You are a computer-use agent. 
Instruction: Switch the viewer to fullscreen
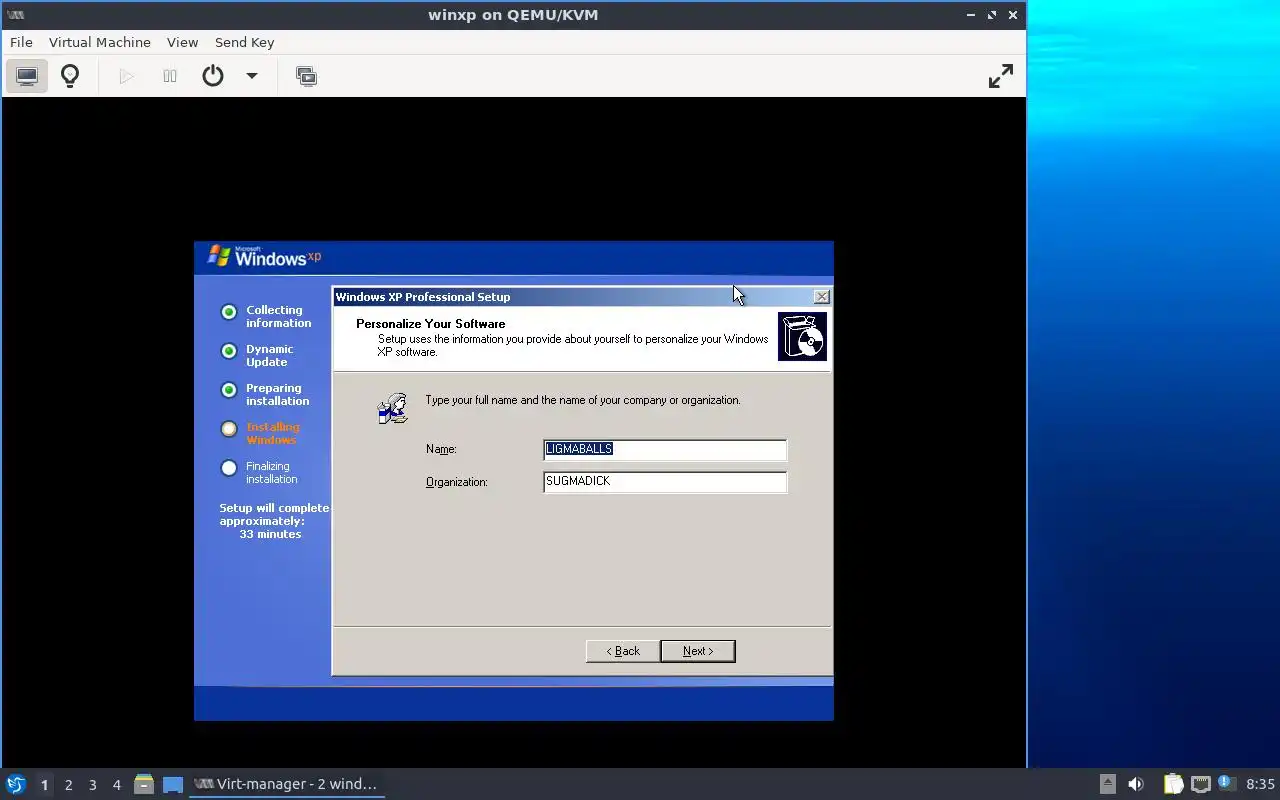(1000, 76)
